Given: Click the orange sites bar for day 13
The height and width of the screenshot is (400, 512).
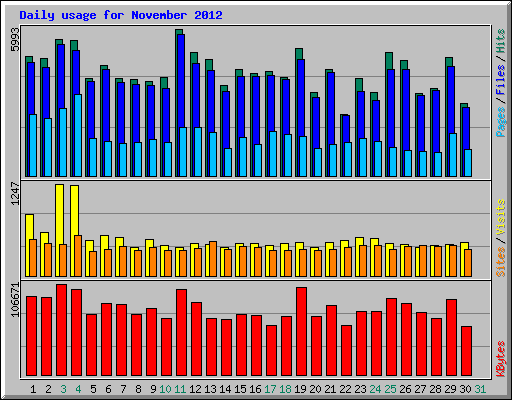Looking at the screenshot, I should coord(213,259).
